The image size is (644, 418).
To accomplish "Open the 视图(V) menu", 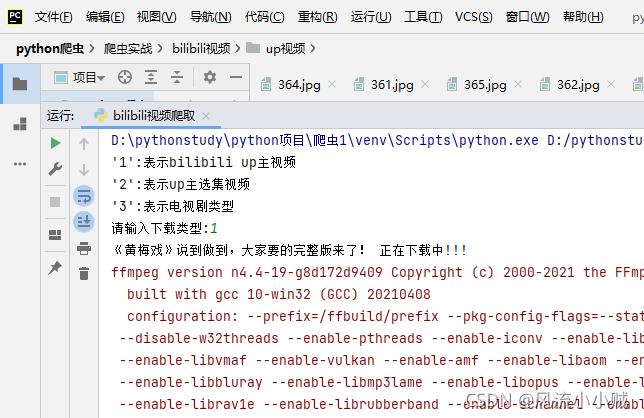I will (156, 17).
